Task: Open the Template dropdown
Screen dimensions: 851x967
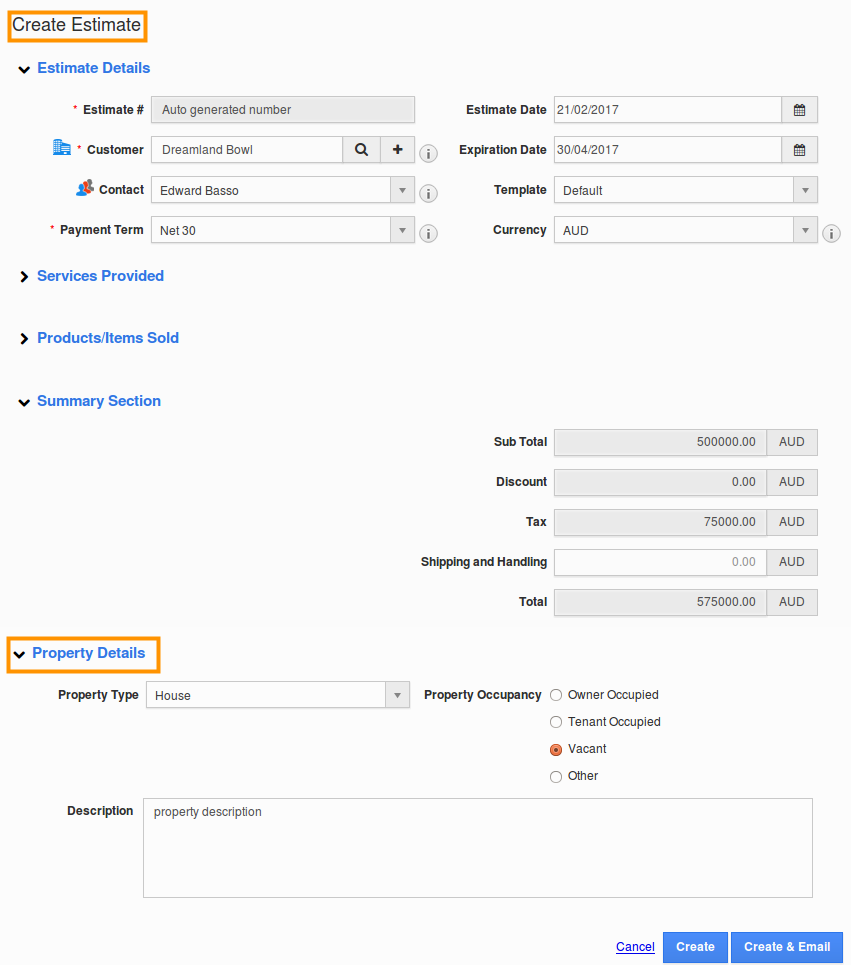Action: [x=805, y=190]
